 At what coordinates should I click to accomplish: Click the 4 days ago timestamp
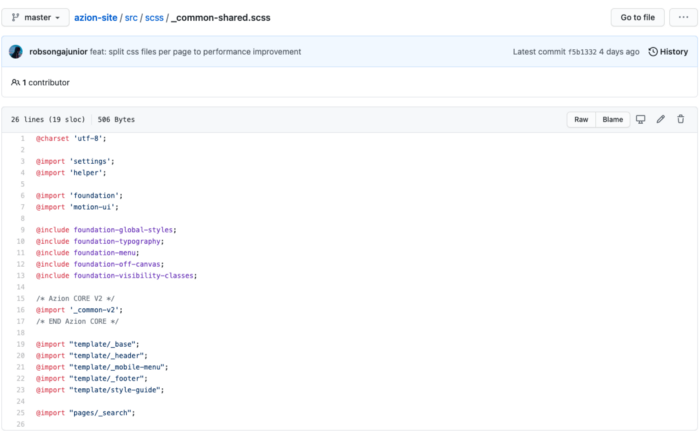pos(619,52)
